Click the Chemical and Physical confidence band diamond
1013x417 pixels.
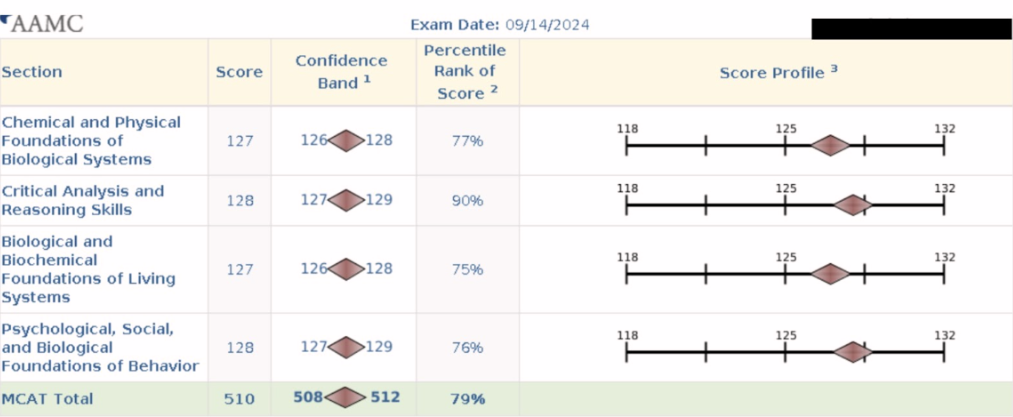tap(346, 140)
